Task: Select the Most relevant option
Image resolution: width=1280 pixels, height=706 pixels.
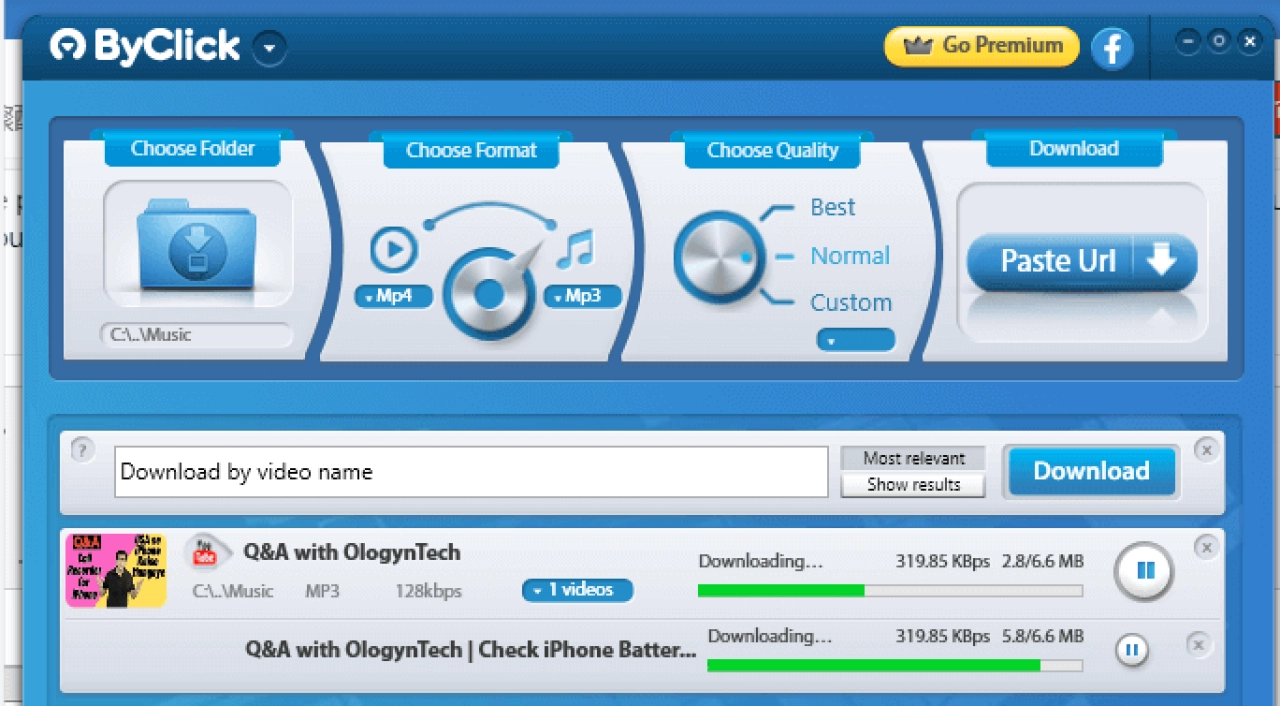Action: point(913,458)
